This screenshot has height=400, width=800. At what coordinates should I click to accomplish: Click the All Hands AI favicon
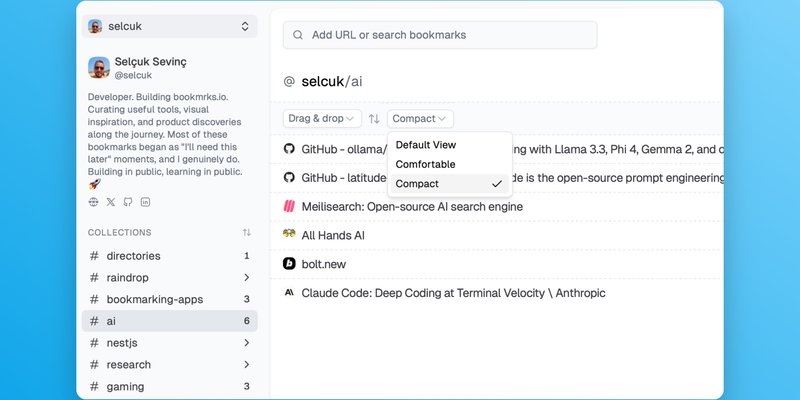click(x=289, y=234)
